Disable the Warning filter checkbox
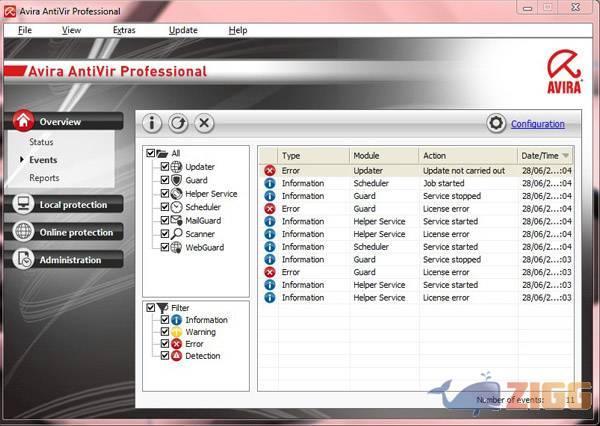The height and width of the screenshot is (426, 600). pos(165,332)
